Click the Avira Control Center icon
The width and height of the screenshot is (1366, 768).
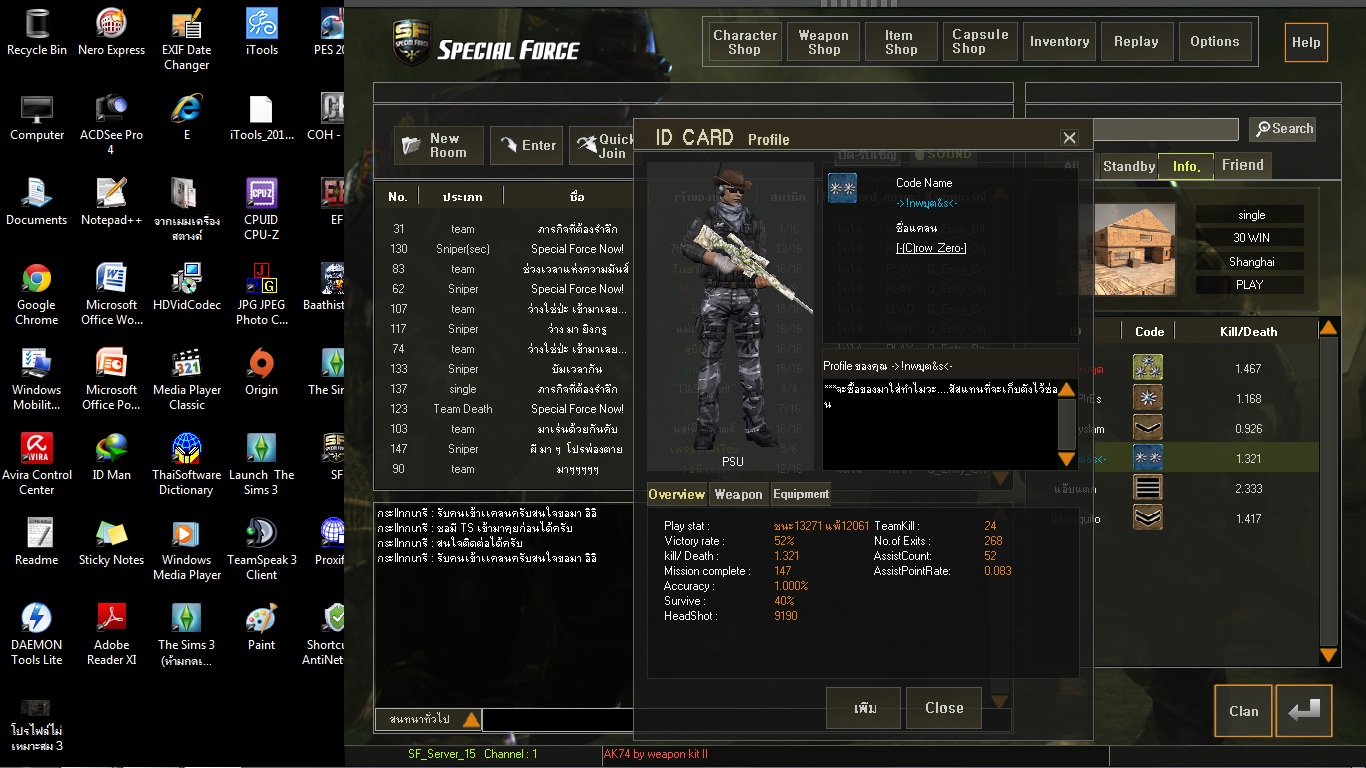click(x=37, y=465)
